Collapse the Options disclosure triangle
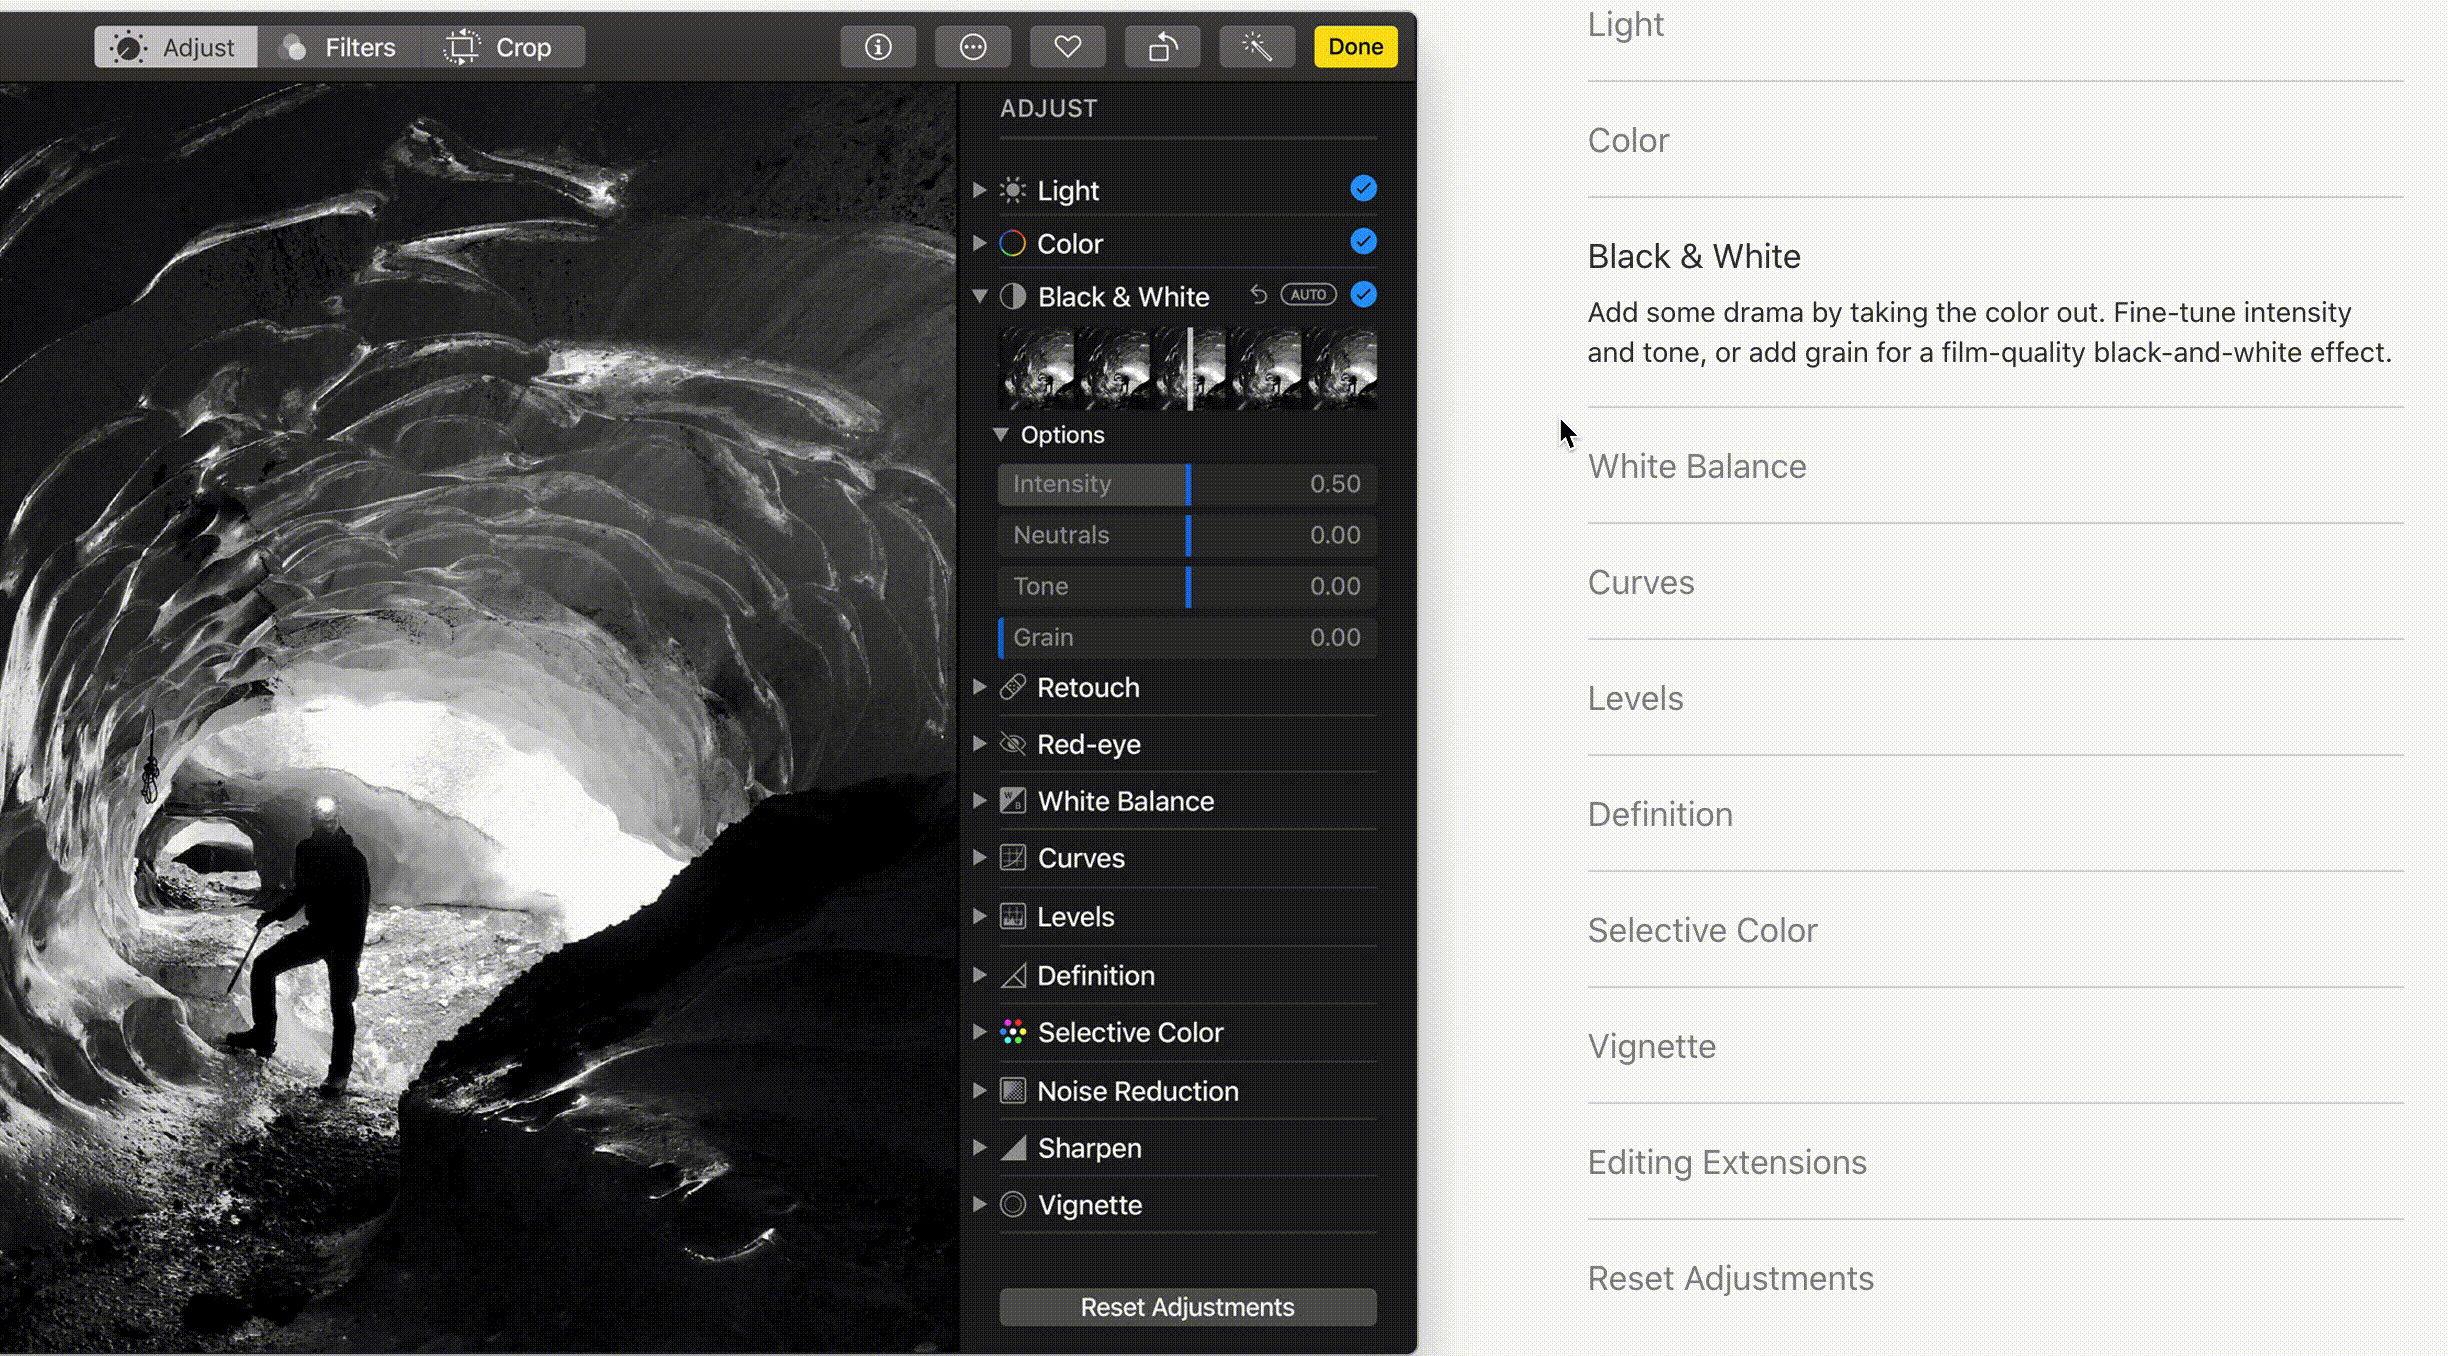This screenshot has height=1356, width=2448. 1000,435
